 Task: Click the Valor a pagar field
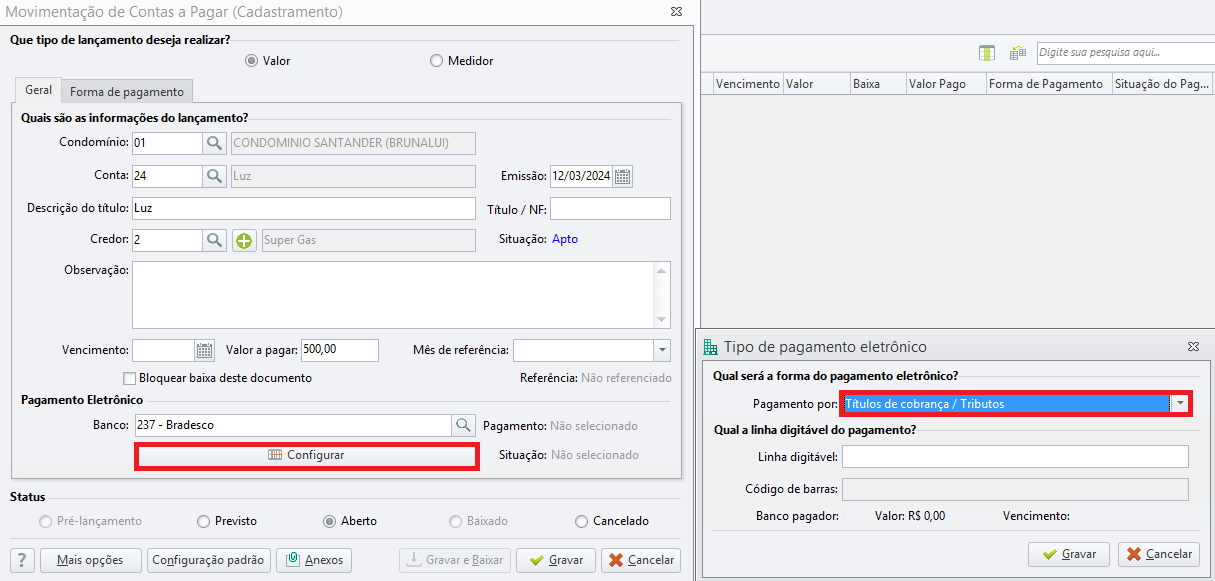click(x=340, y=350)
